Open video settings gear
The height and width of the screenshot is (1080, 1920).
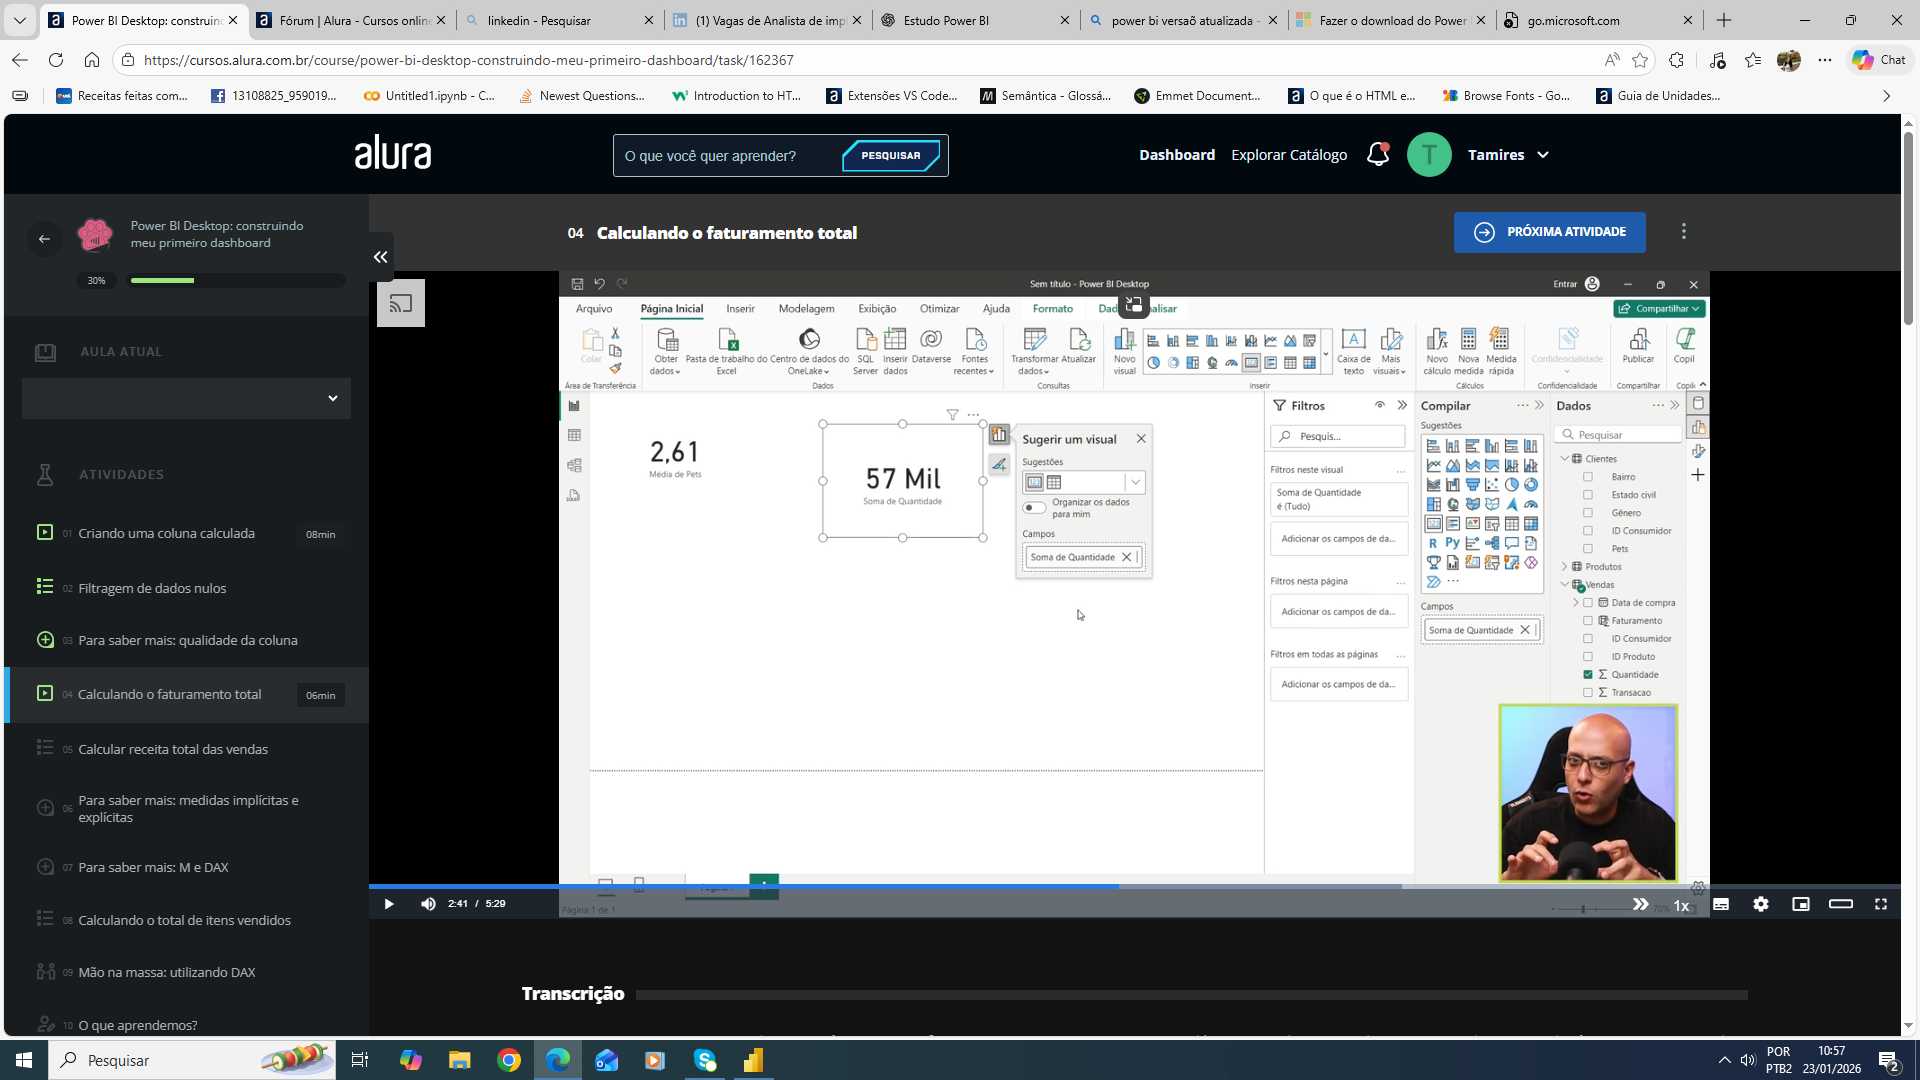click(x=1761, y=904)
